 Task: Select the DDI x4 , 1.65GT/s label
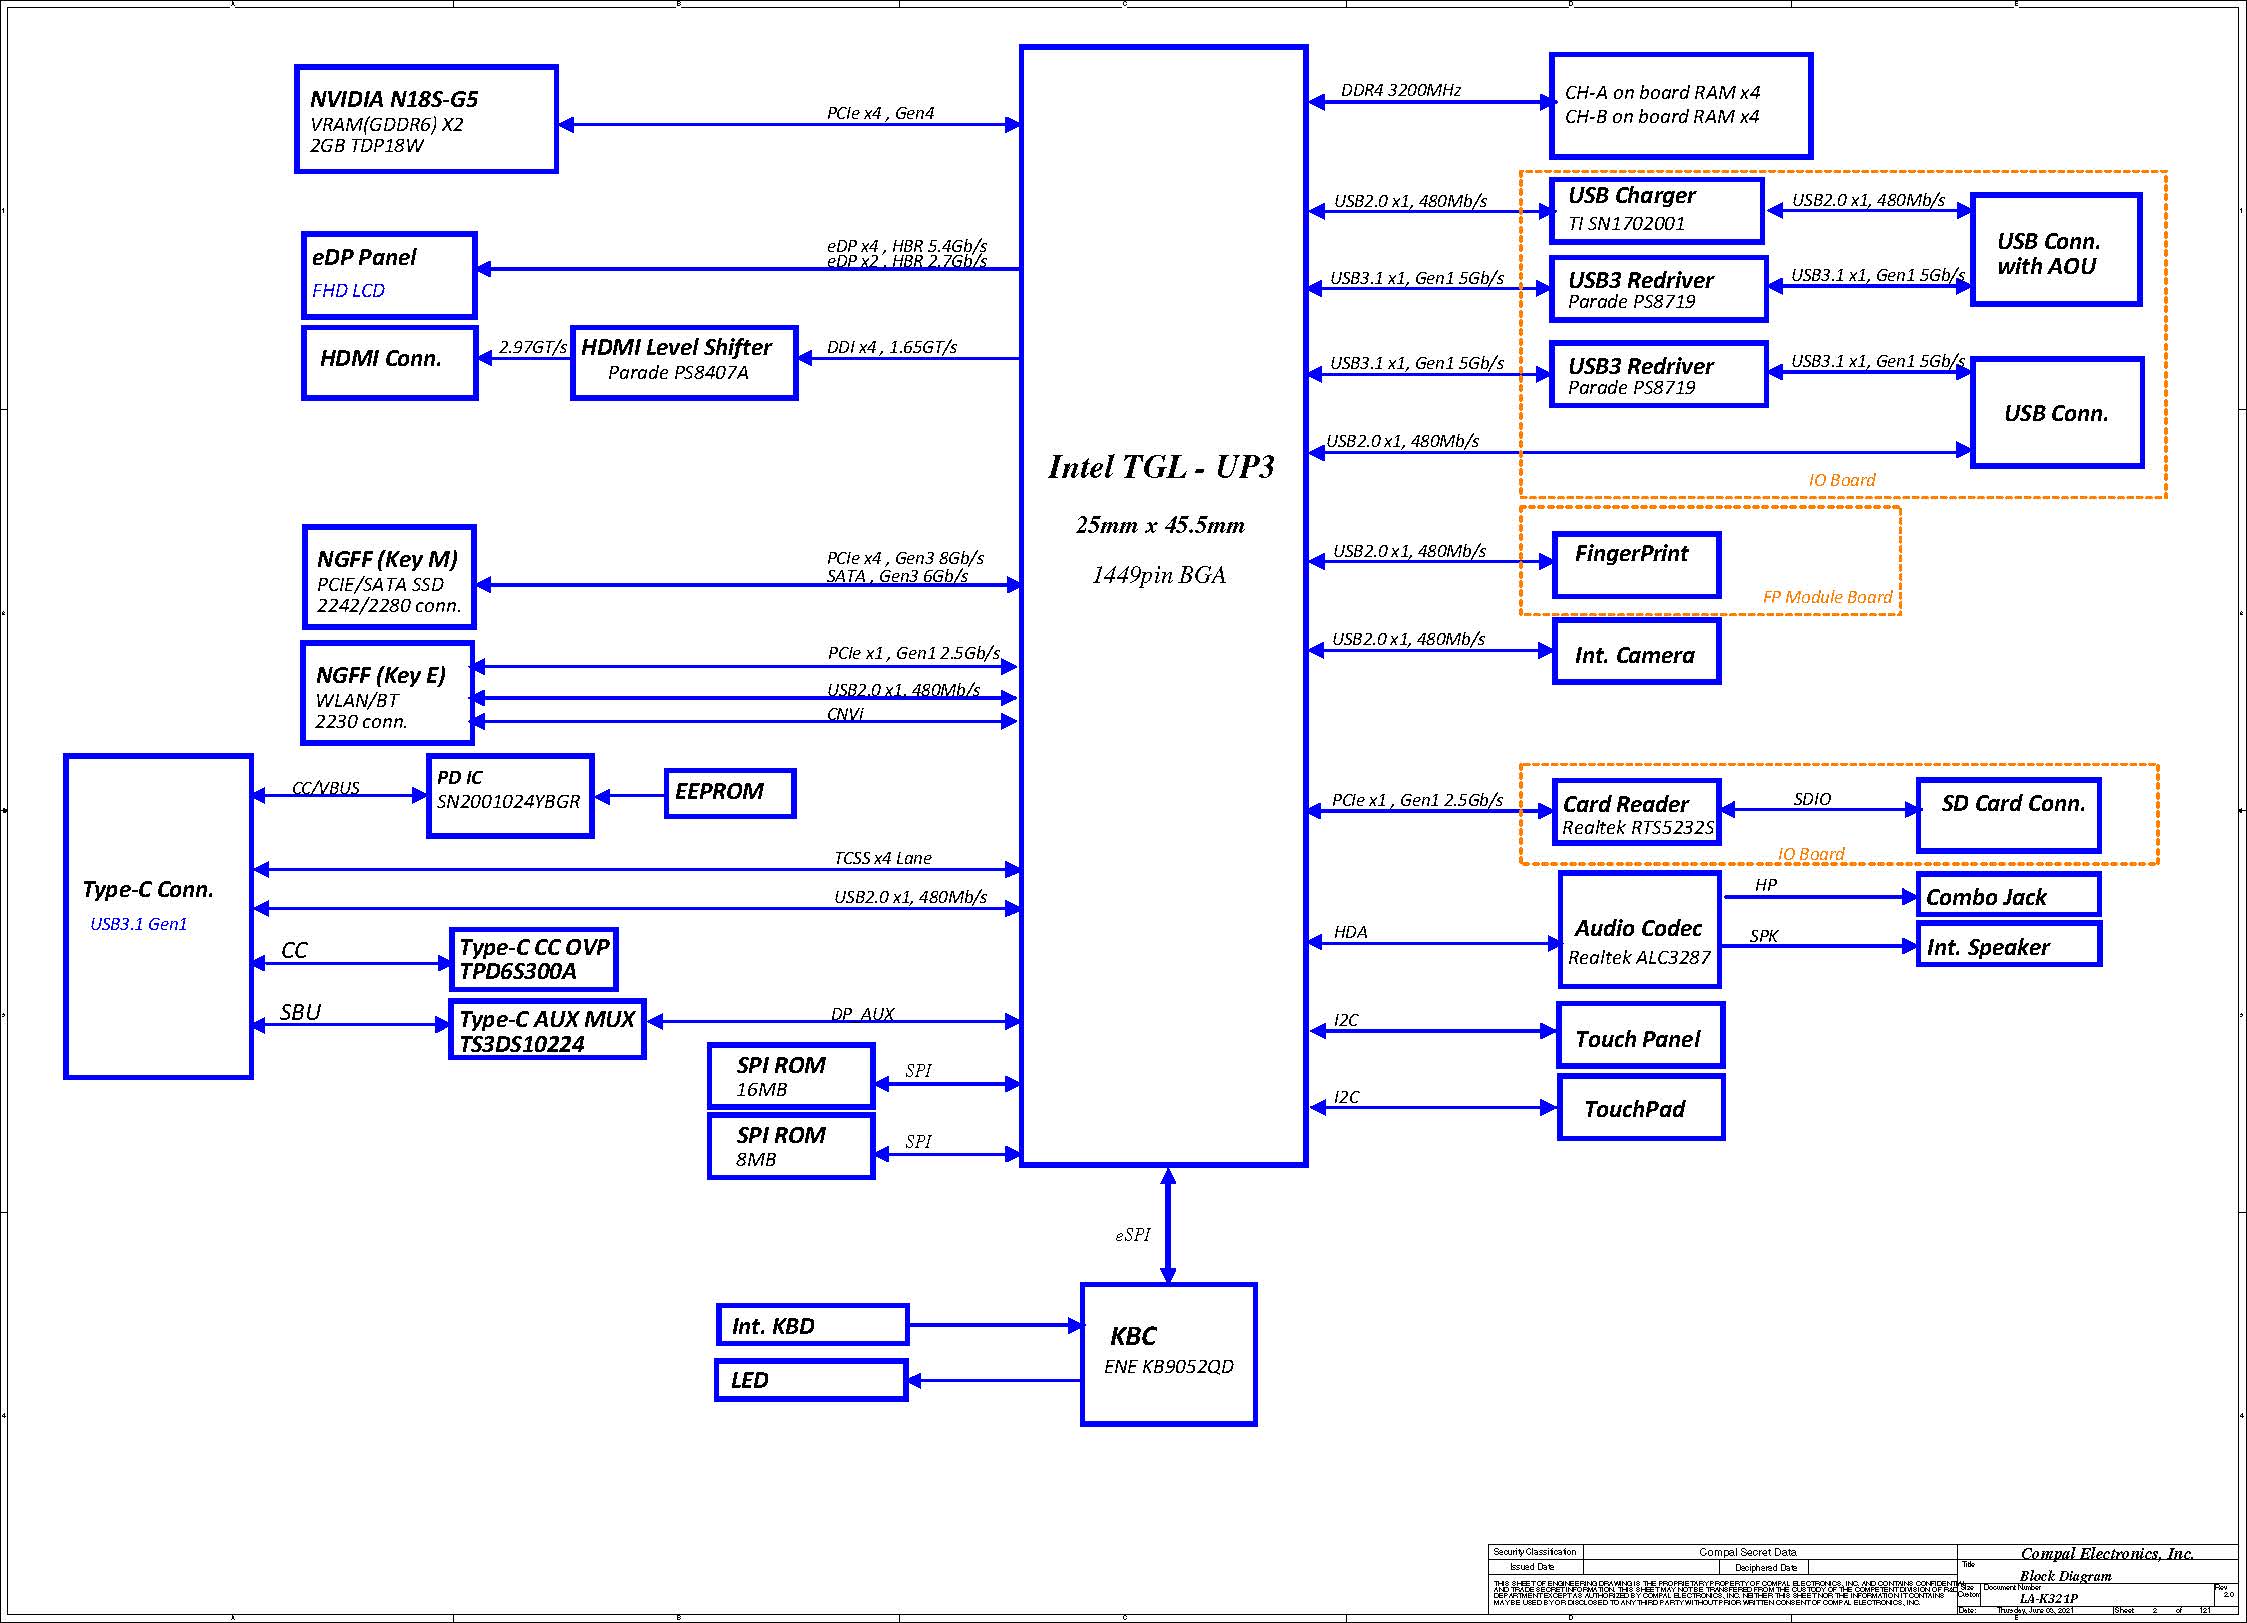[891, 347]
